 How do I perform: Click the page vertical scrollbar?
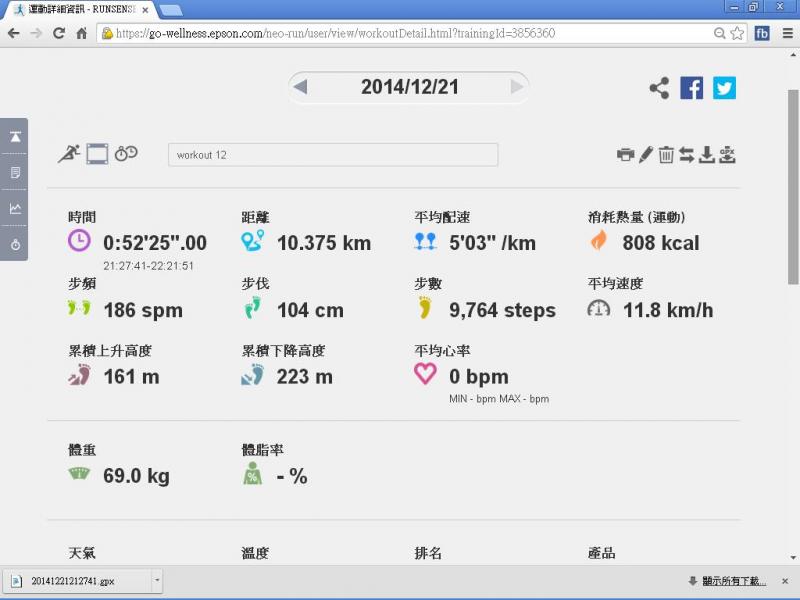[x=793, y=187]
